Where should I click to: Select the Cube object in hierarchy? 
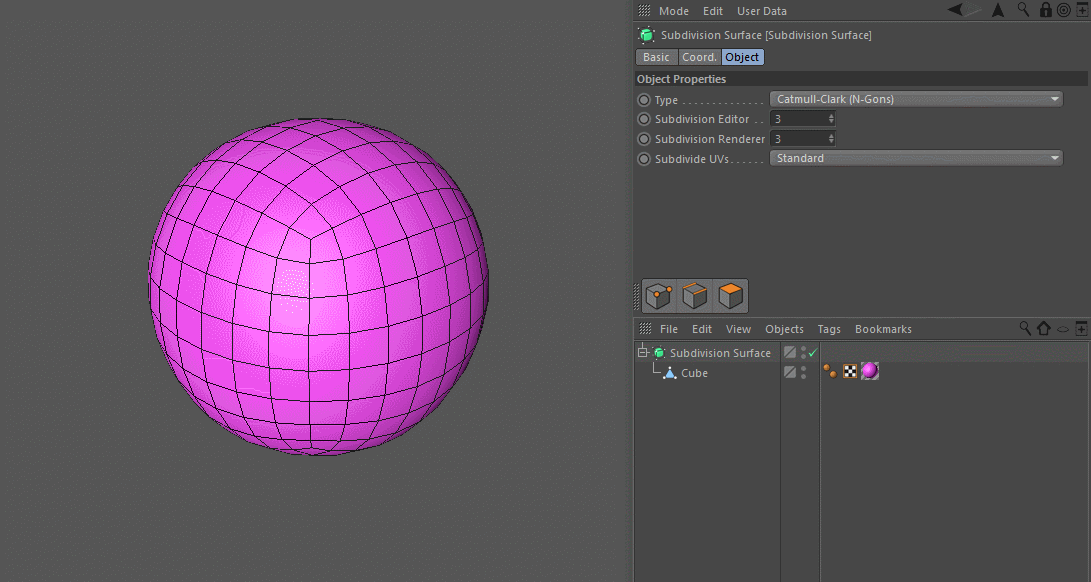pyautogui.click(x=694, y=373)
